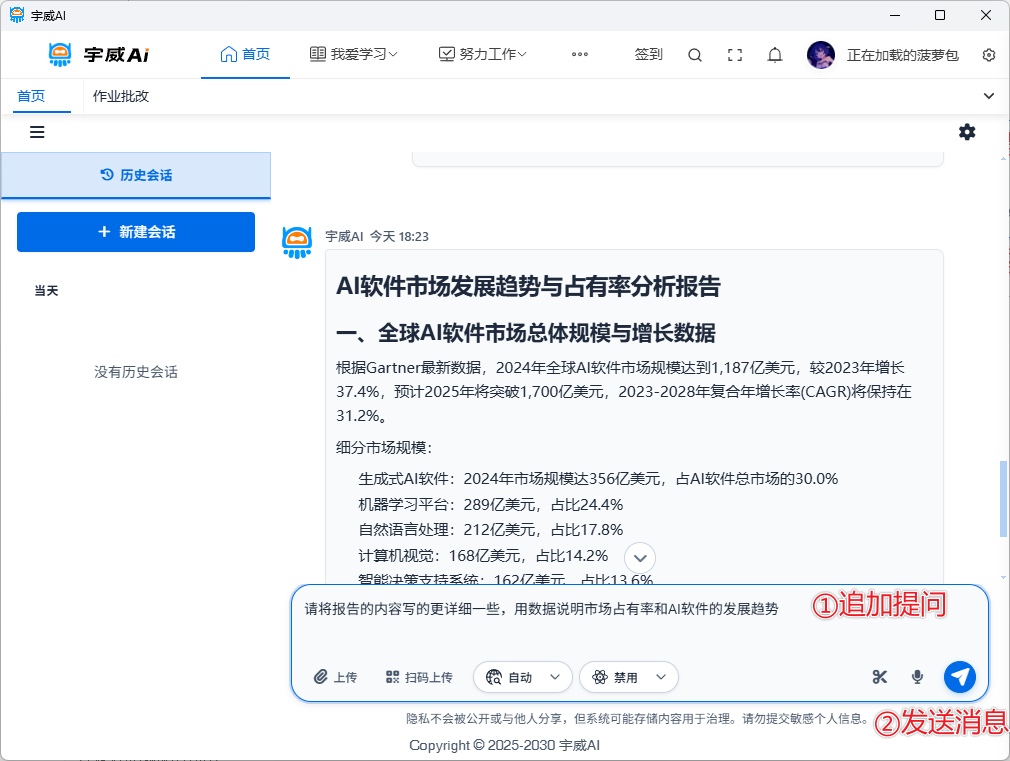The width and height of the screenshot is (1010, 761).
Task: Select the 历史会话 panel tab
Action: point(136,175)
